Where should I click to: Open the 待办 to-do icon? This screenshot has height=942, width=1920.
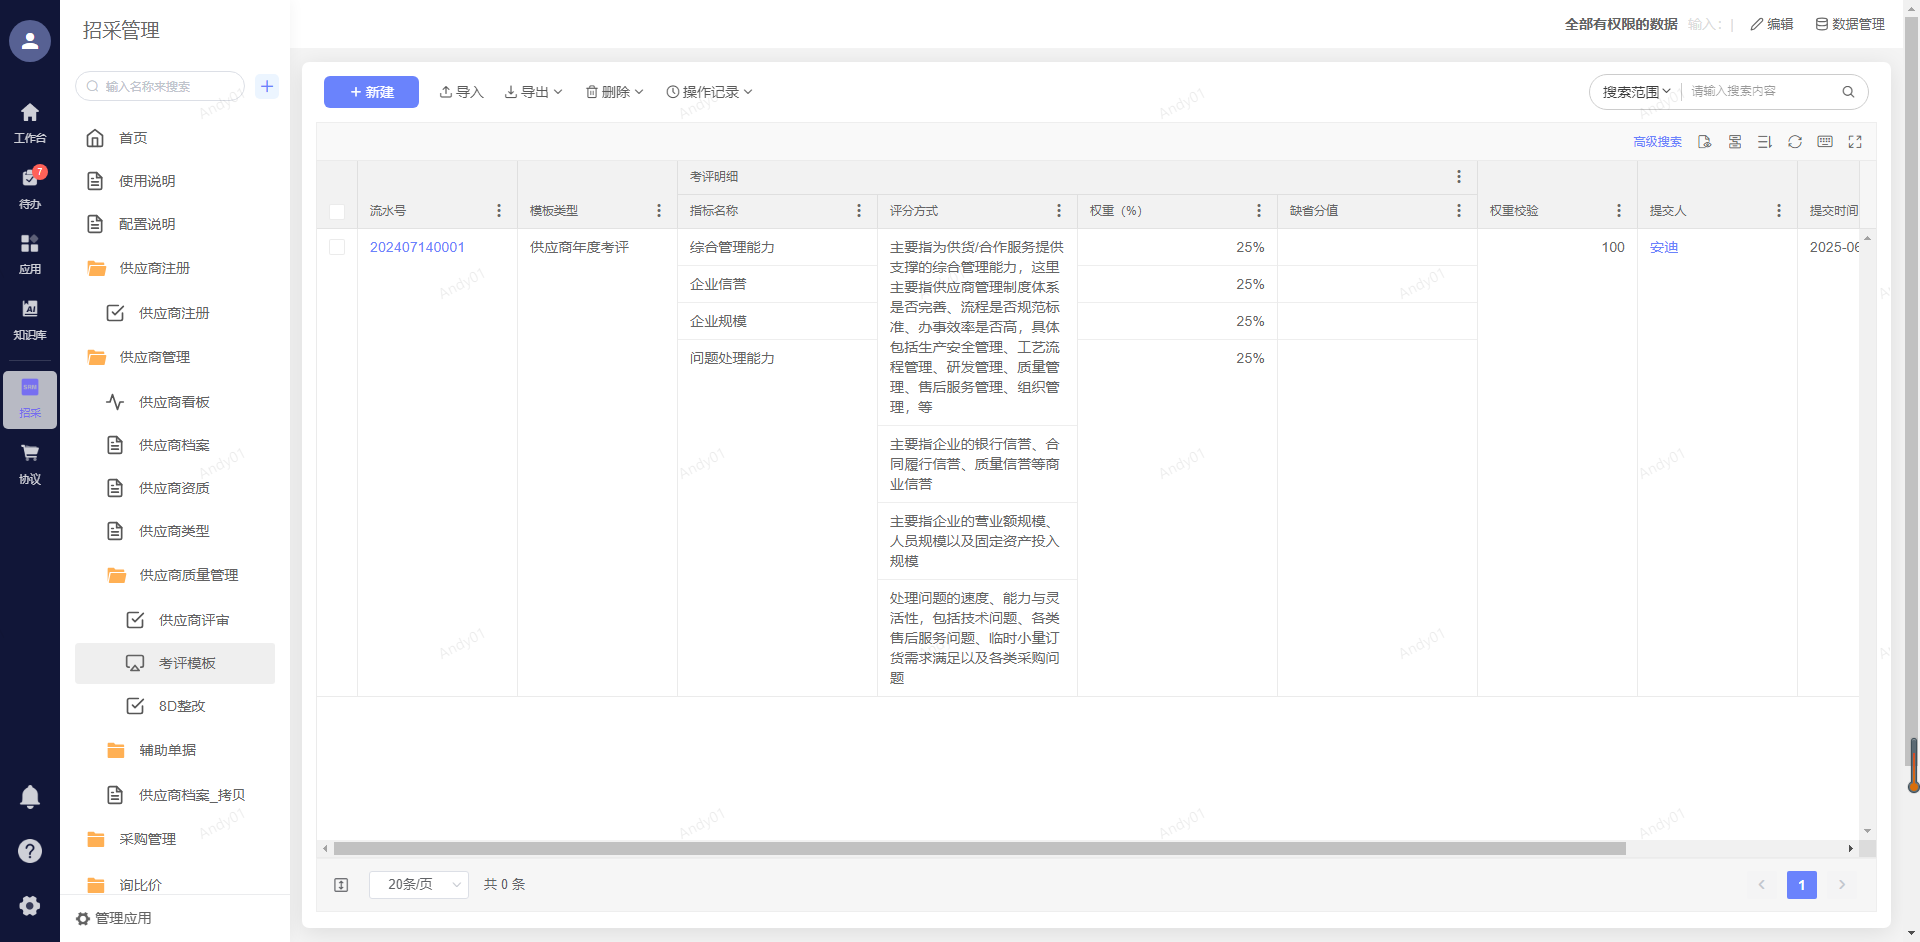[x=30, y=186]
